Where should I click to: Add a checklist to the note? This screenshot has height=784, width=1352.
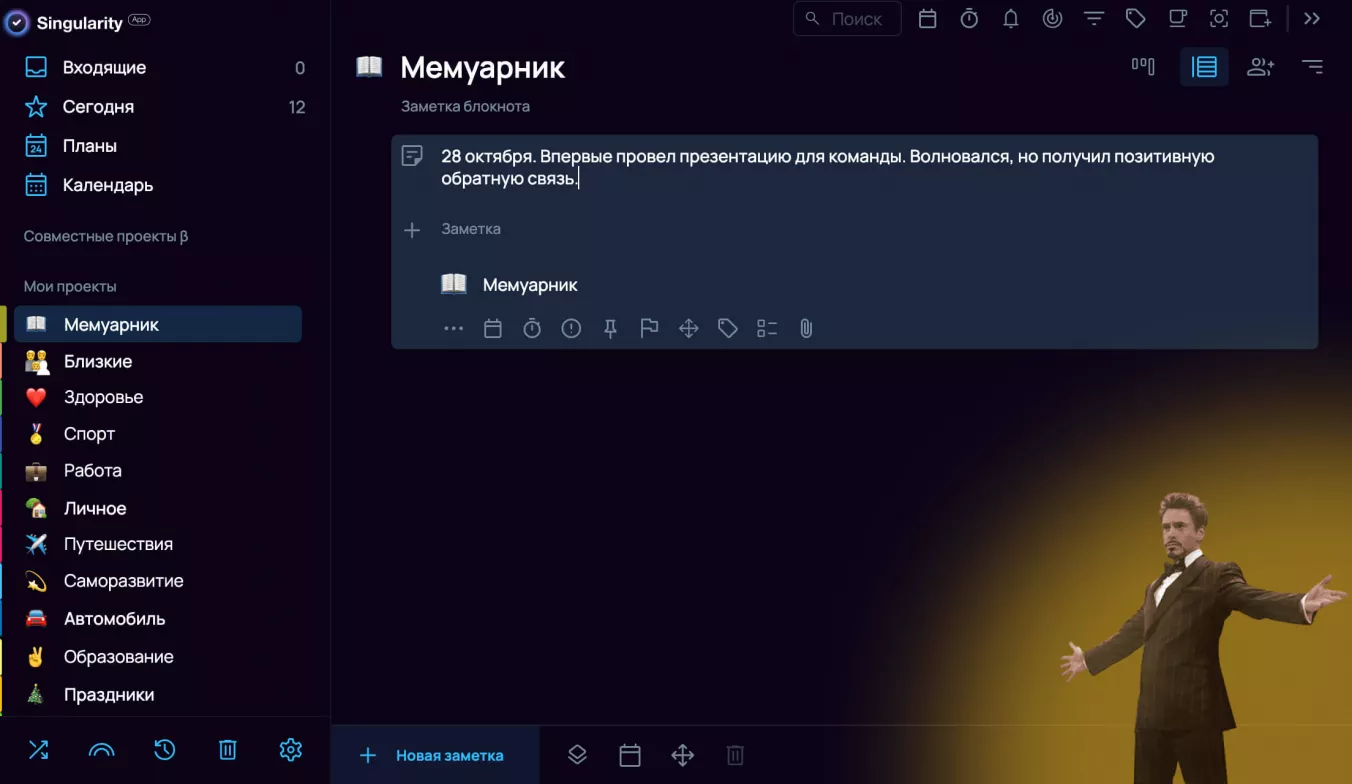767,328
